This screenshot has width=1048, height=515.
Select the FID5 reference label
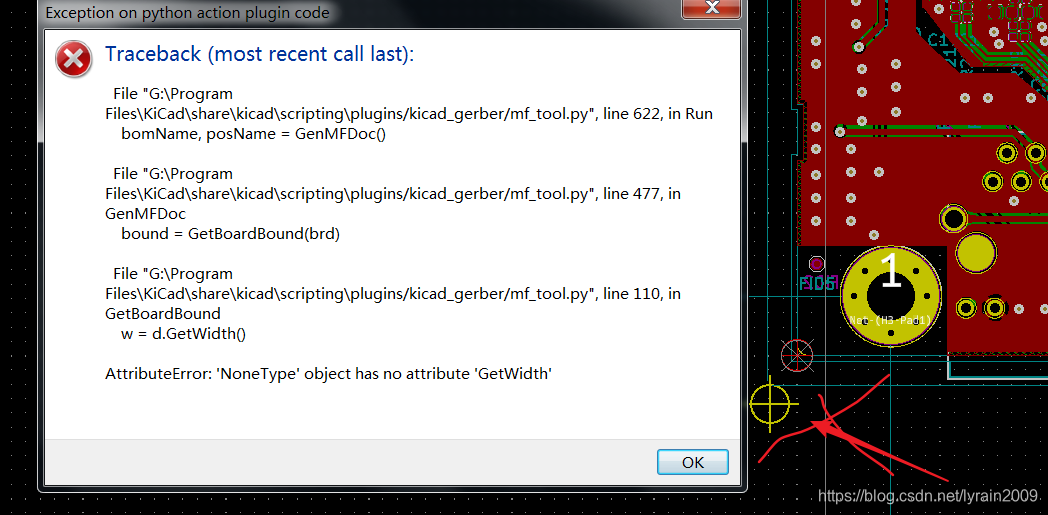819,283
